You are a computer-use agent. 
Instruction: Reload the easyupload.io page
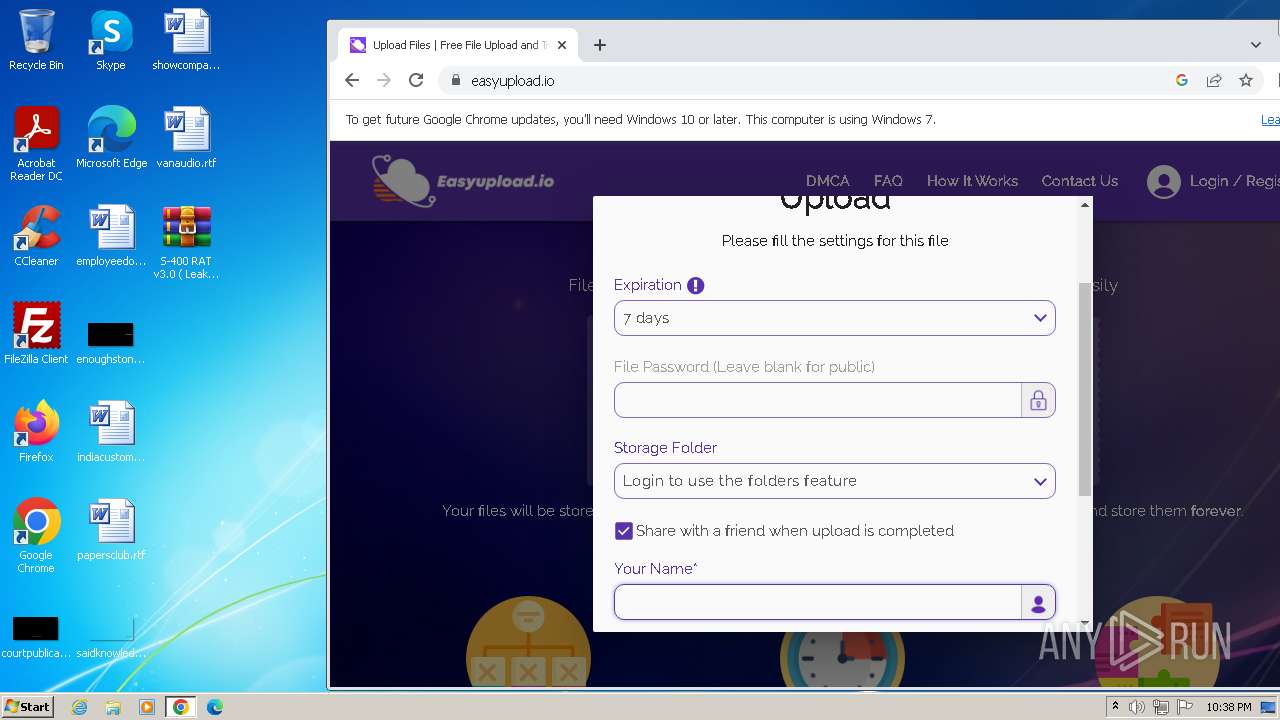click(416, 80)
